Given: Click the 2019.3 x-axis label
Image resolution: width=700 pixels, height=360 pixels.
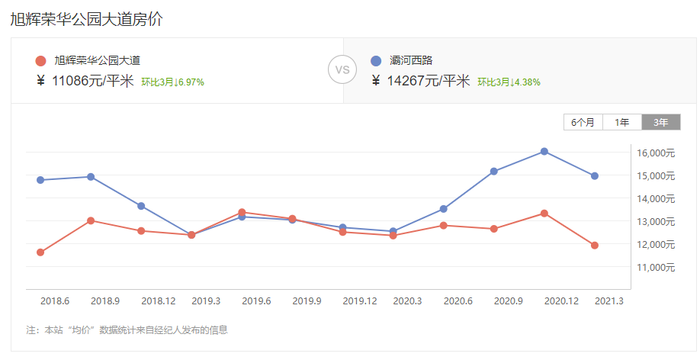Looking at the screenshot, I should 206,301.
